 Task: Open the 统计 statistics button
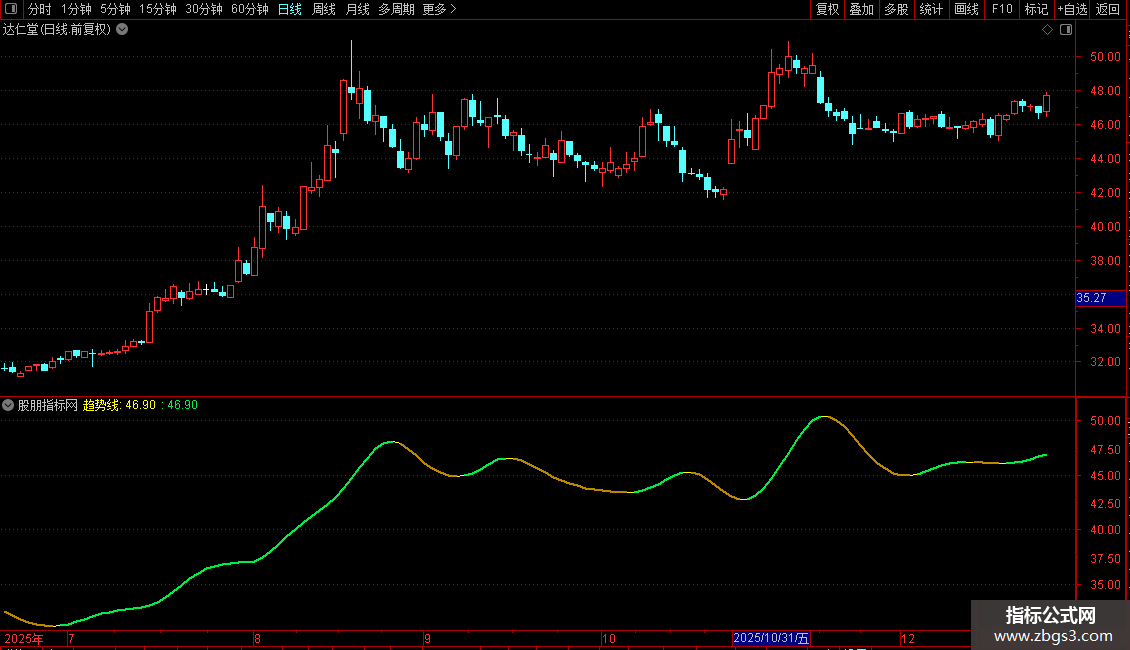[x=931, y=9]
